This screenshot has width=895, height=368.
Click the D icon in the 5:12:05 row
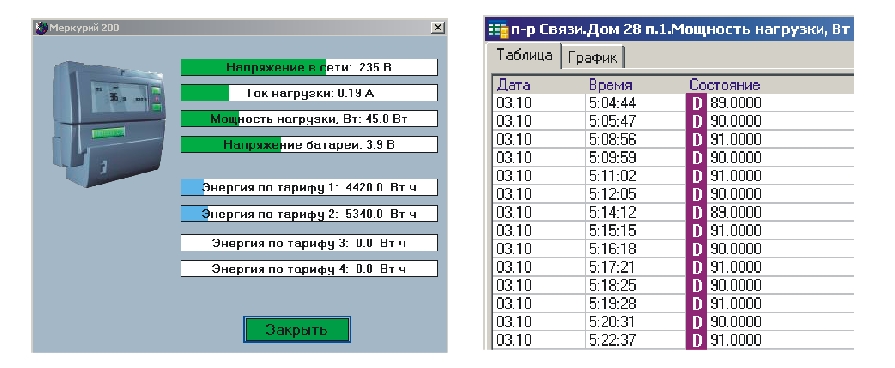coord(696,194)
